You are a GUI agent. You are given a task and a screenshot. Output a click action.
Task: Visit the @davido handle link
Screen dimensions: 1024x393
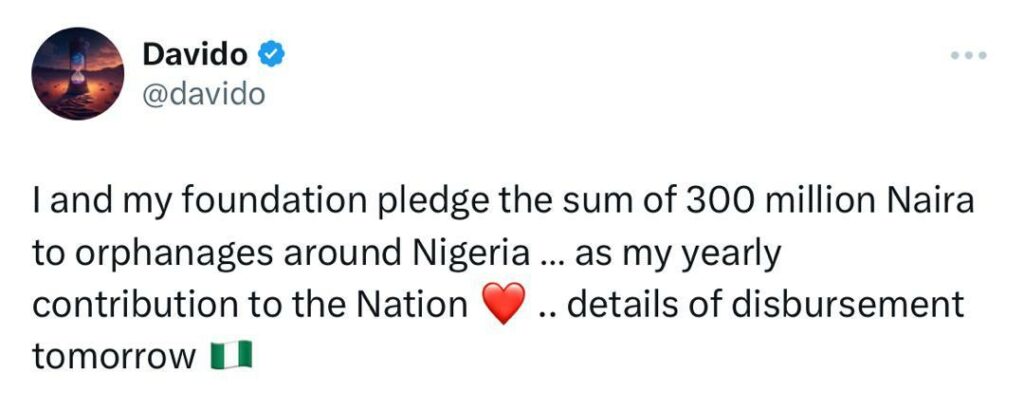point(204,95)
